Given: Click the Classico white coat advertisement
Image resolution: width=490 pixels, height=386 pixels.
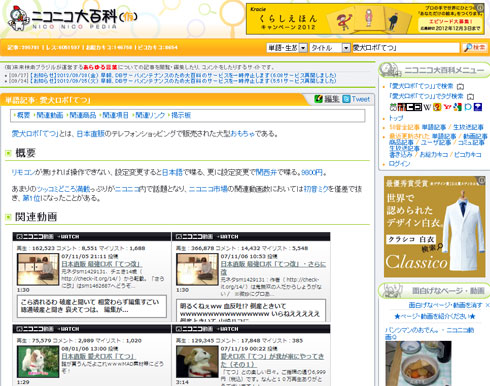Looking at the screenshot, I should tap(435, 226).
